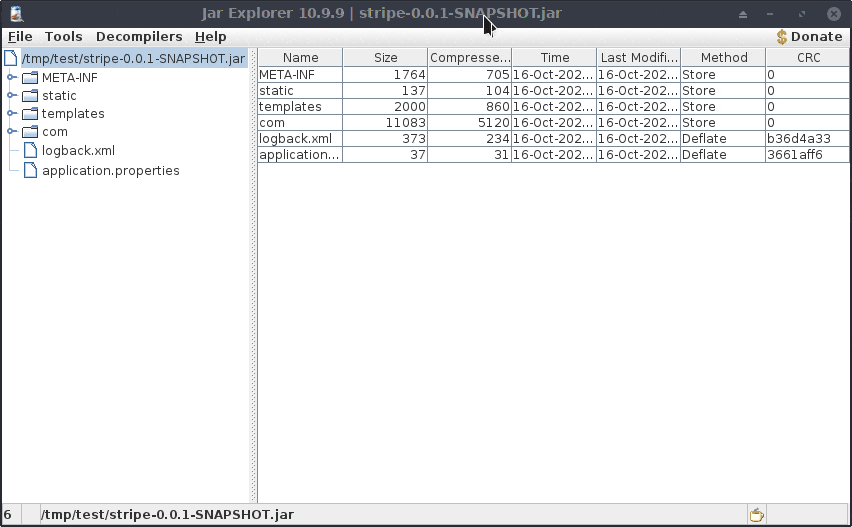The width and height of the screenshot is (852, 527).
Task: Select the logback.xml row in table
Action: click(300, 139)
